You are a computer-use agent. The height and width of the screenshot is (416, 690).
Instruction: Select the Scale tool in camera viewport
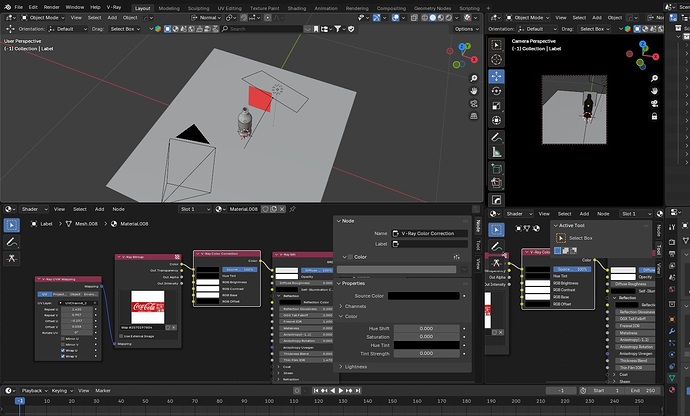coord(496,106)
